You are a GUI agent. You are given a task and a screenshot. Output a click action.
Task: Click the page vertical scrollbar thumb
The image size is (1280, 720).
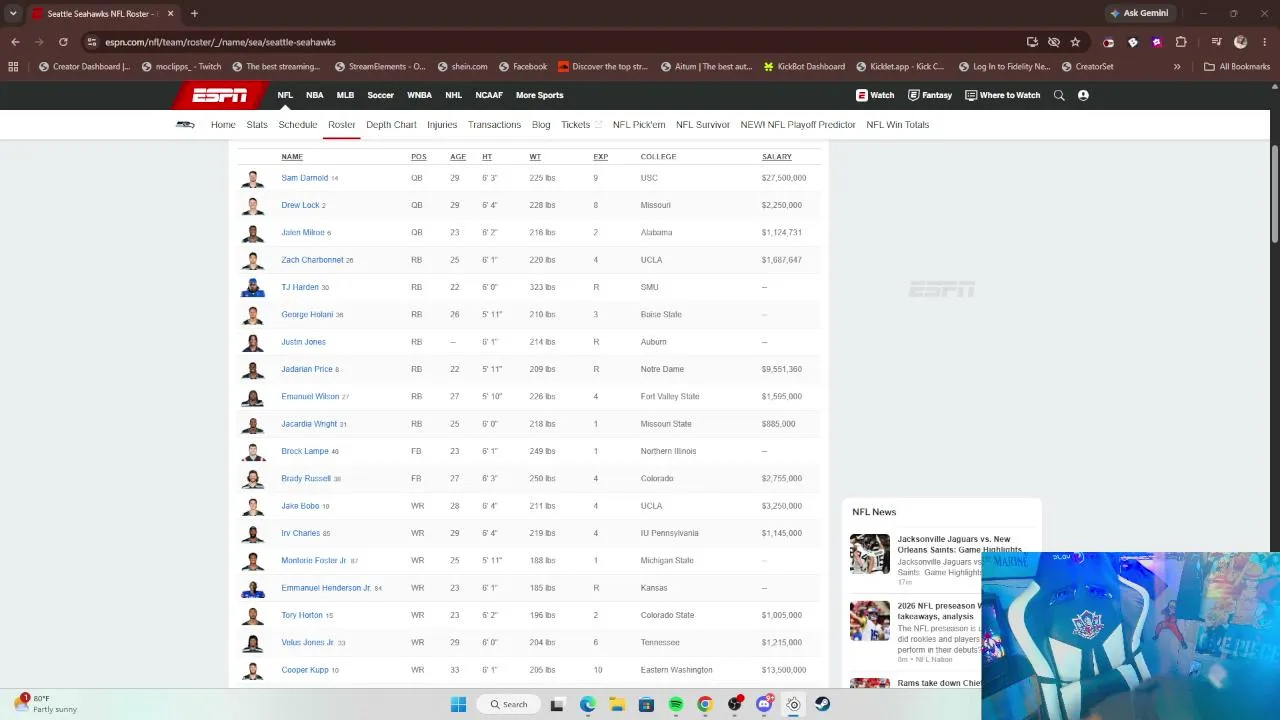[1275, 192]
